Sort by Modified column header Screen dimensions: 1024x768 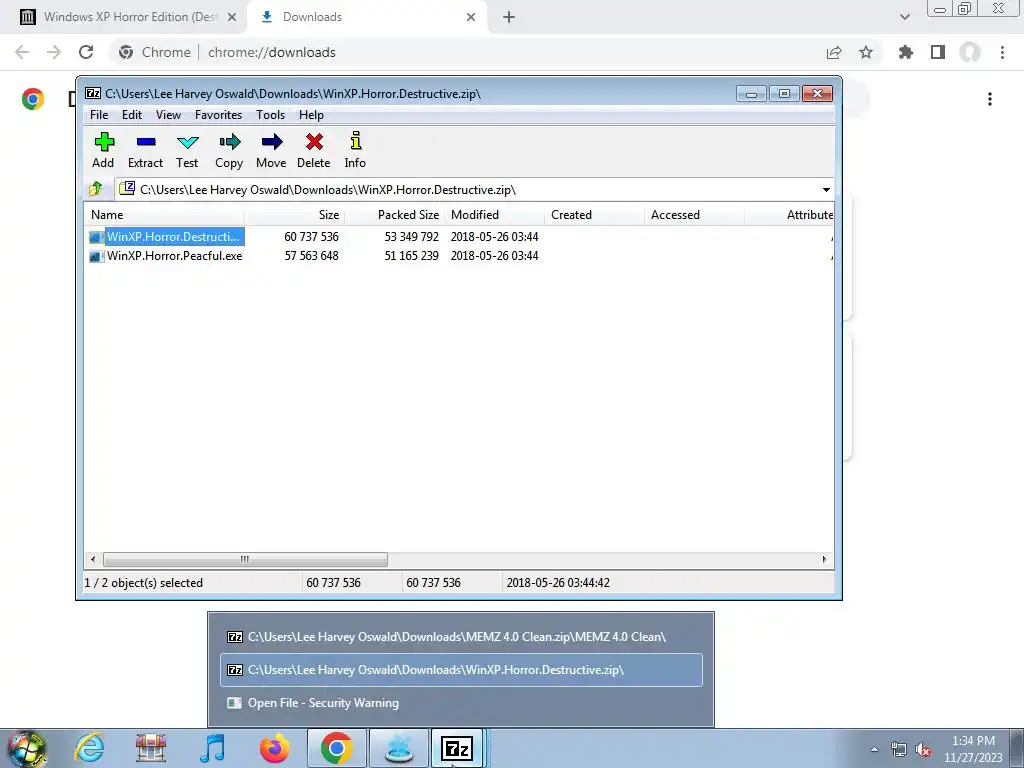click(x=494, y=215)
